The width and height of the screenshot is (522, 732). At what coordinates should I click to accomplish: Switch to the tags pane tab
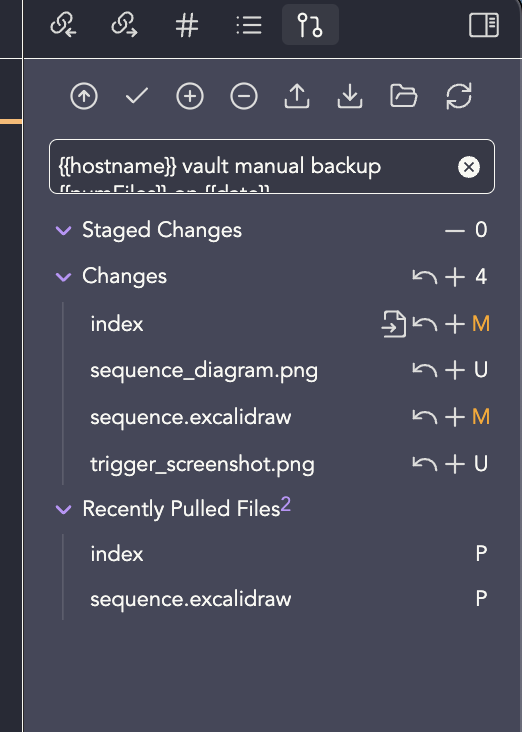click(x=187, y=25)
